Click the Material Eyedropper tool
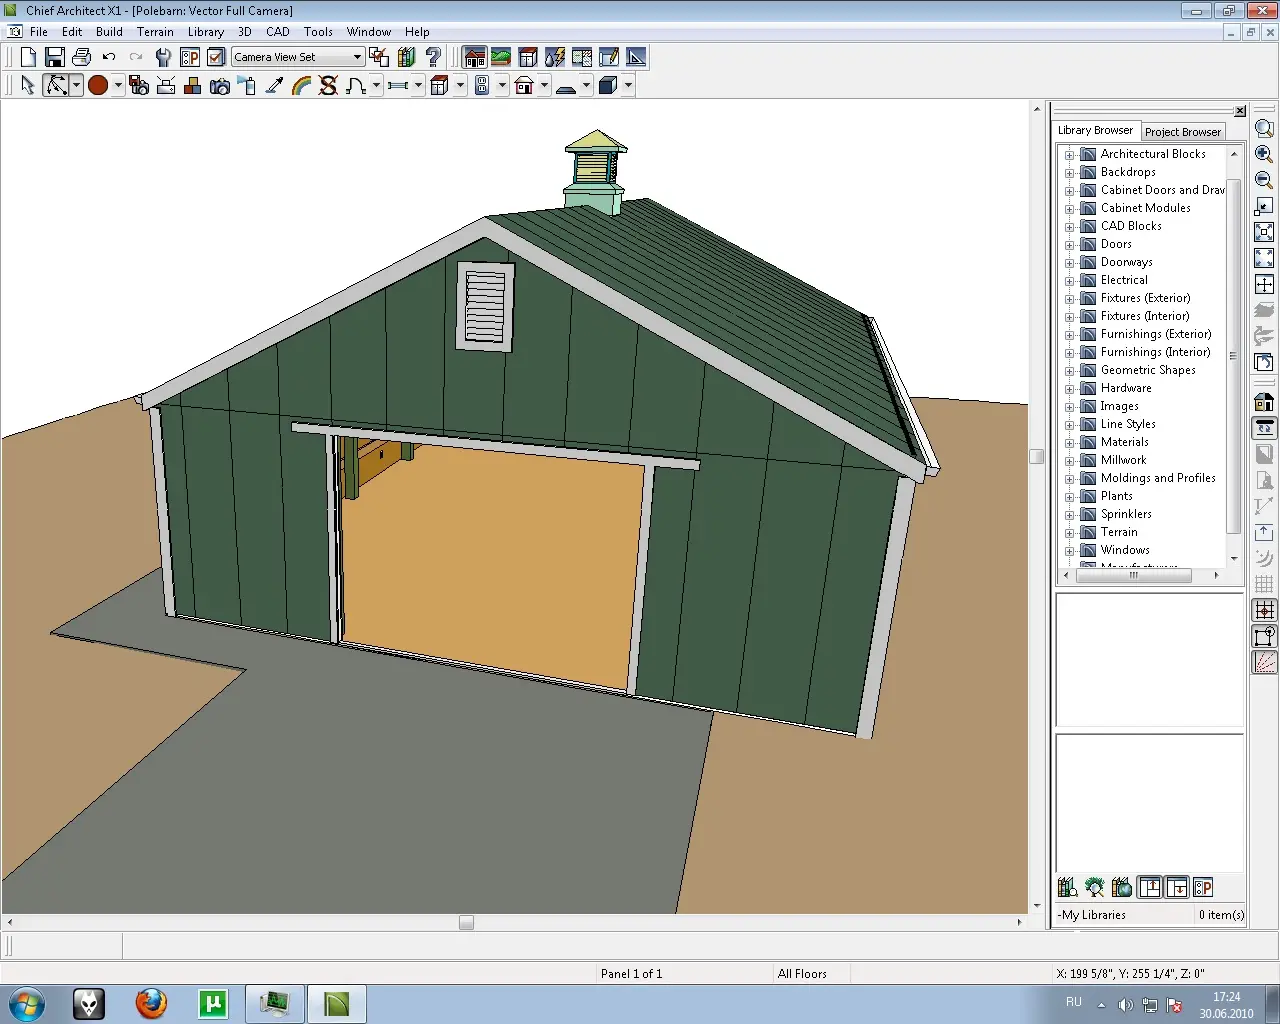The width and height of the screenshot is (1280, 1024). [274, 86]
